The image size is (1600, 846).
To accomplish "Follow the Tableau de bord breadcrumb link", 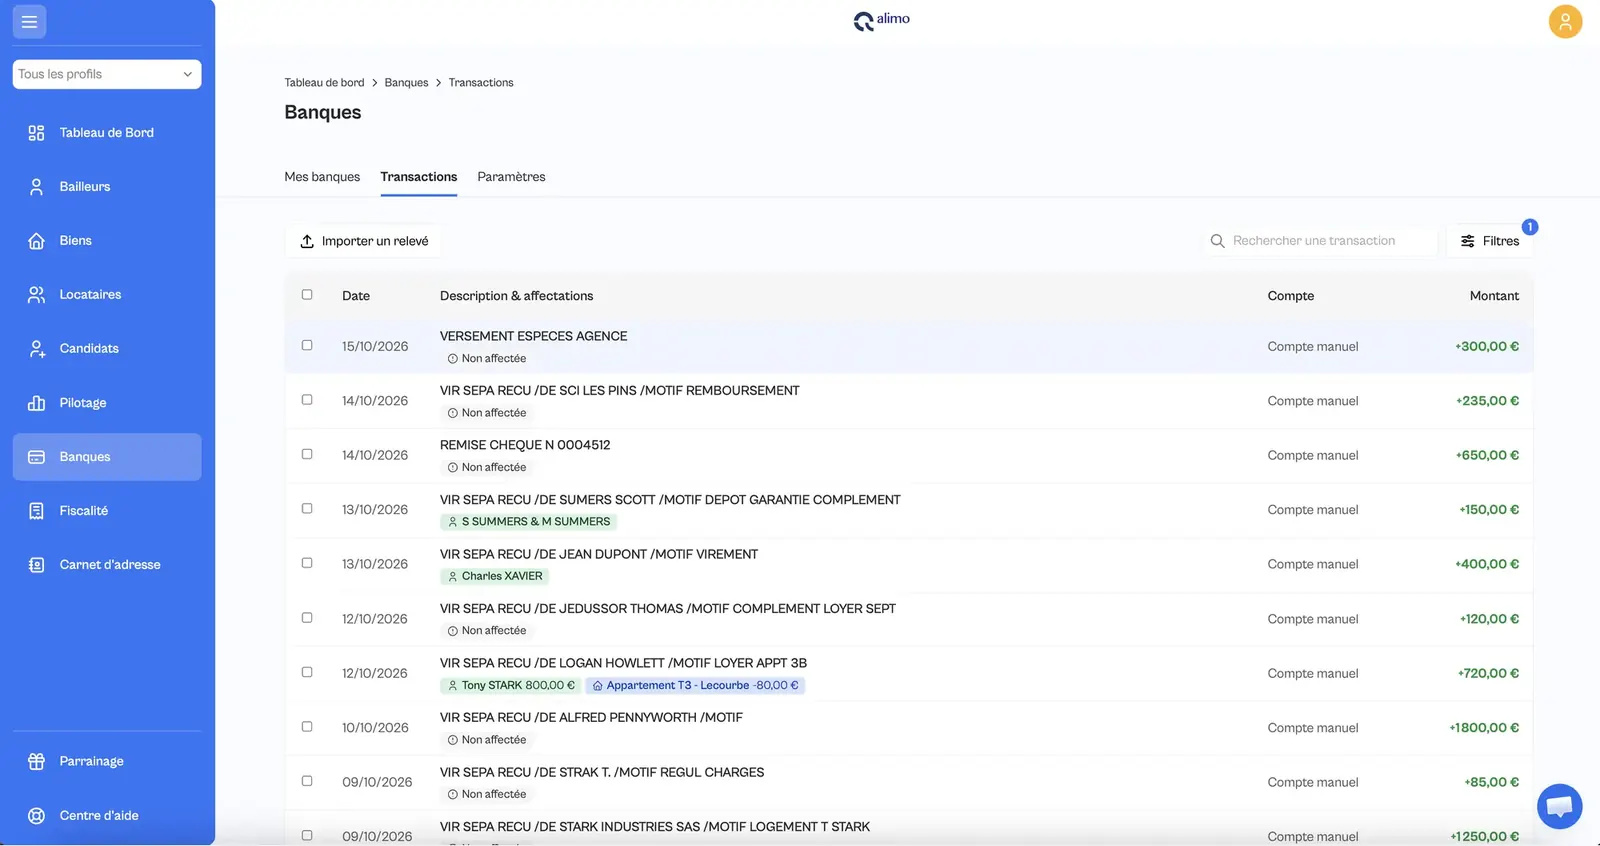I will click(x=324, y=83).
